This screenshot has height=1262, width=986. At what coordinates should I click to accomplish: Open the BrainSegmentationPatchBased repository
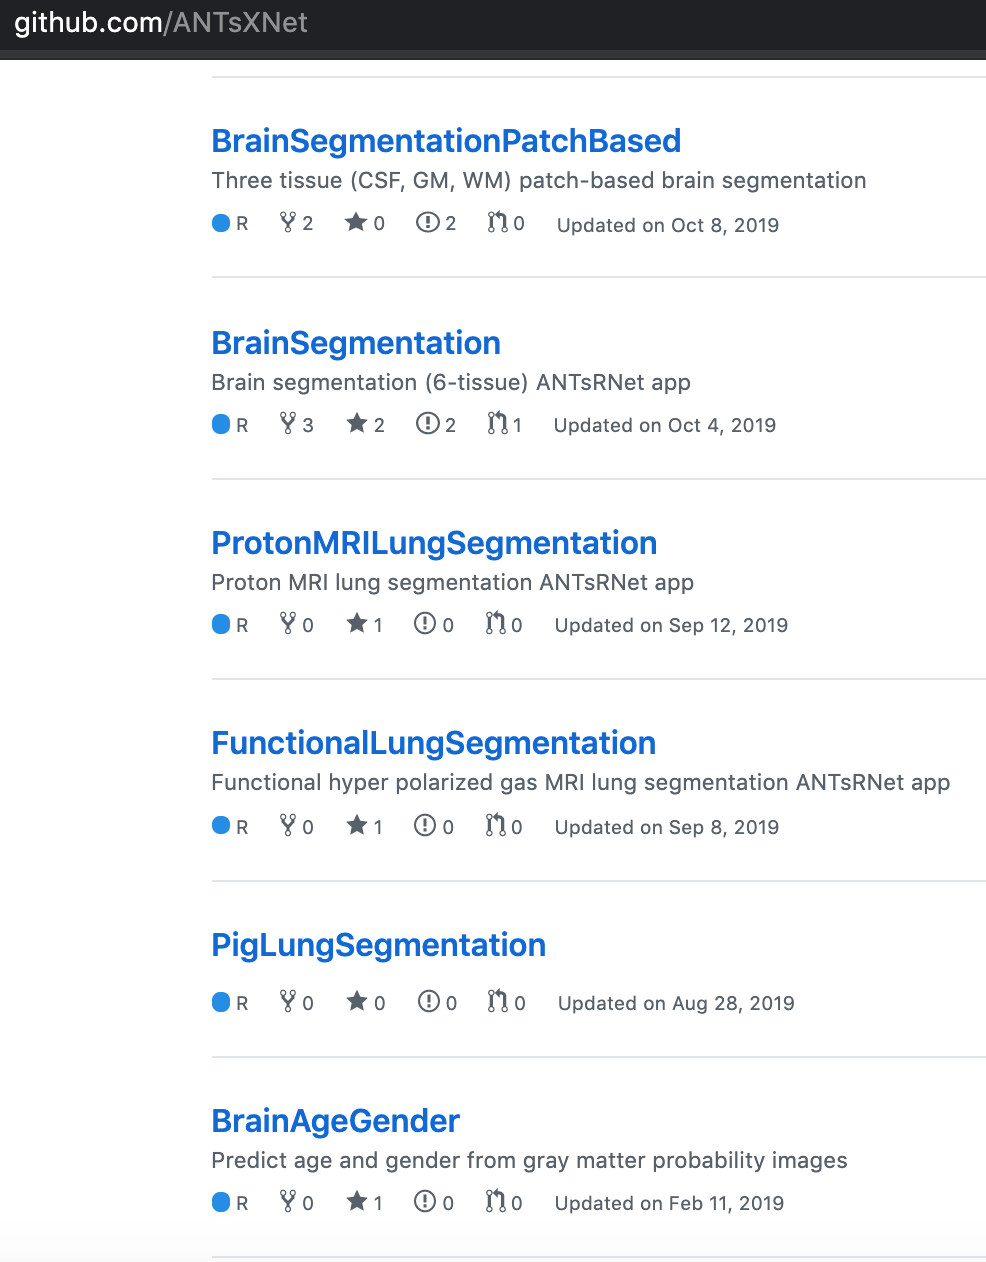coord(446,141)
